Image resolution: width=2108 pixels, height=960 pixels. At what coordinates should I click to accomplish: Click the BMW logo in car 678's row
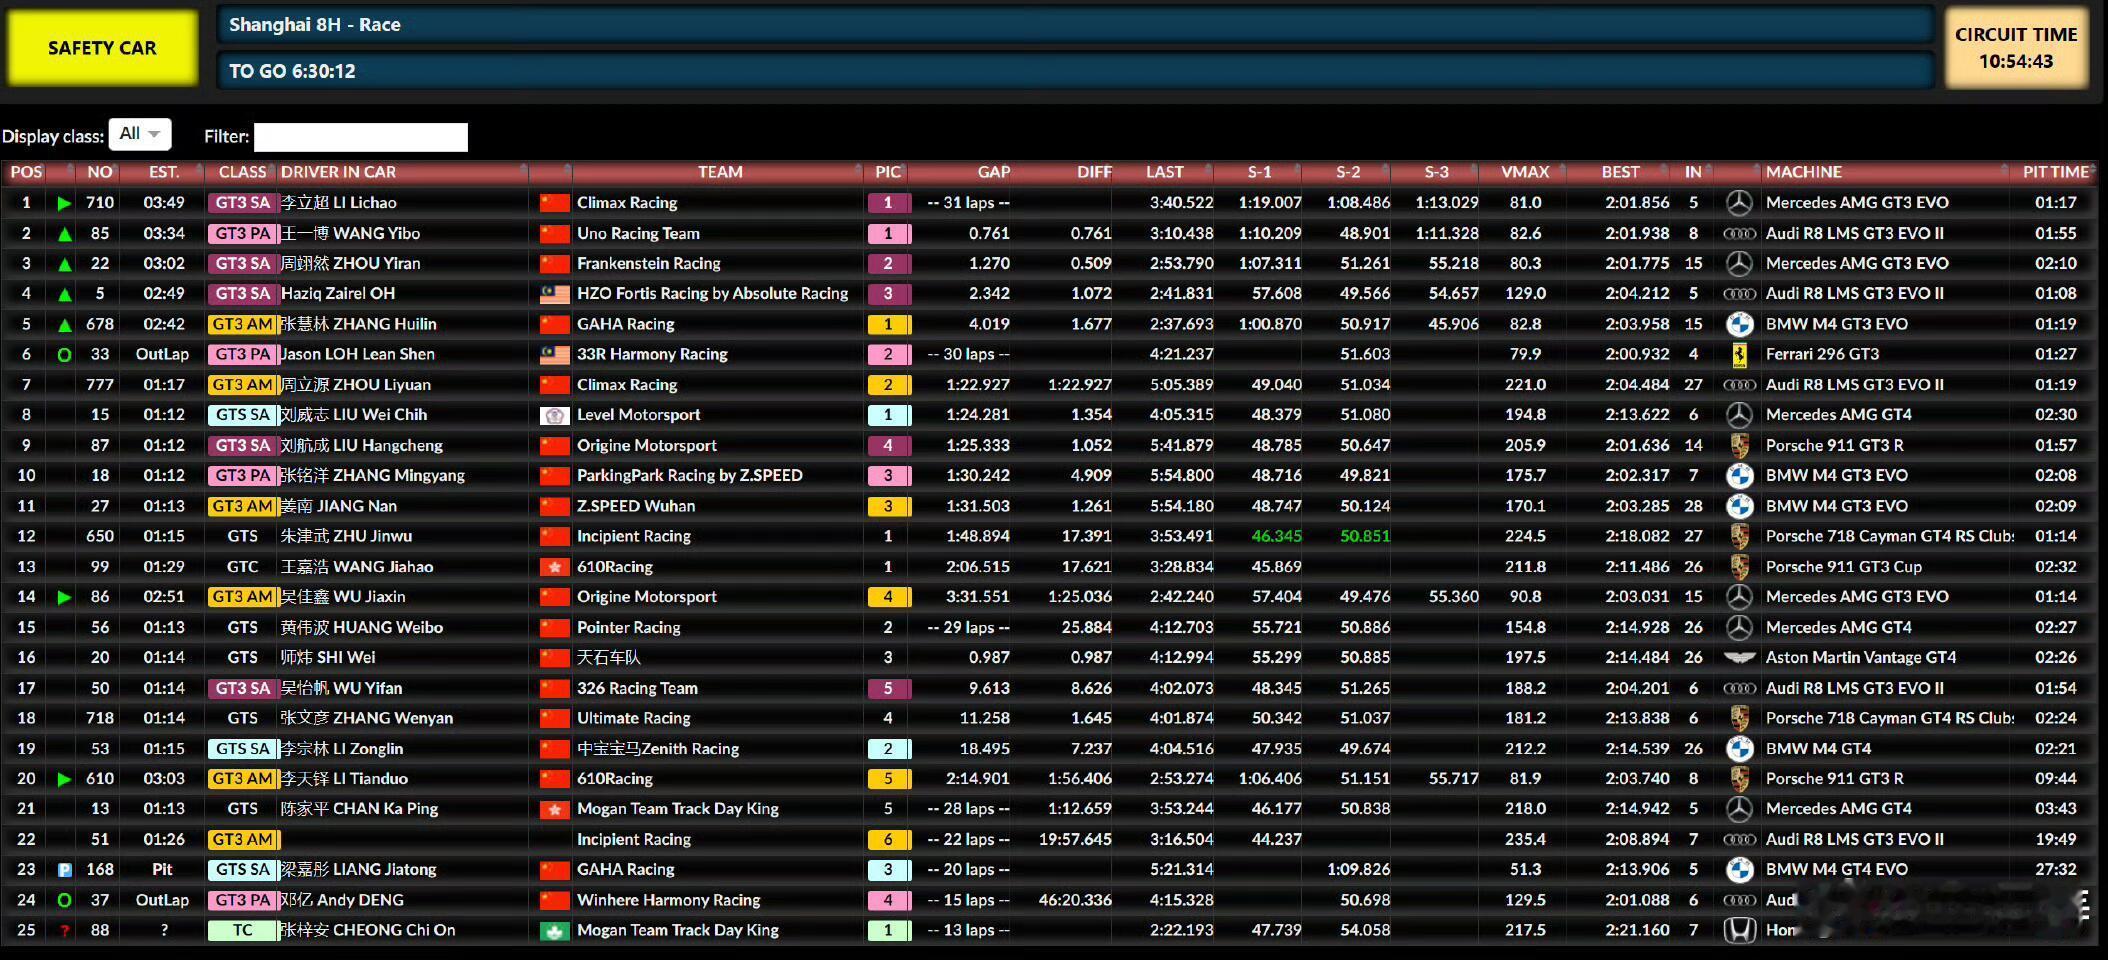click(x=1739, y=324)
